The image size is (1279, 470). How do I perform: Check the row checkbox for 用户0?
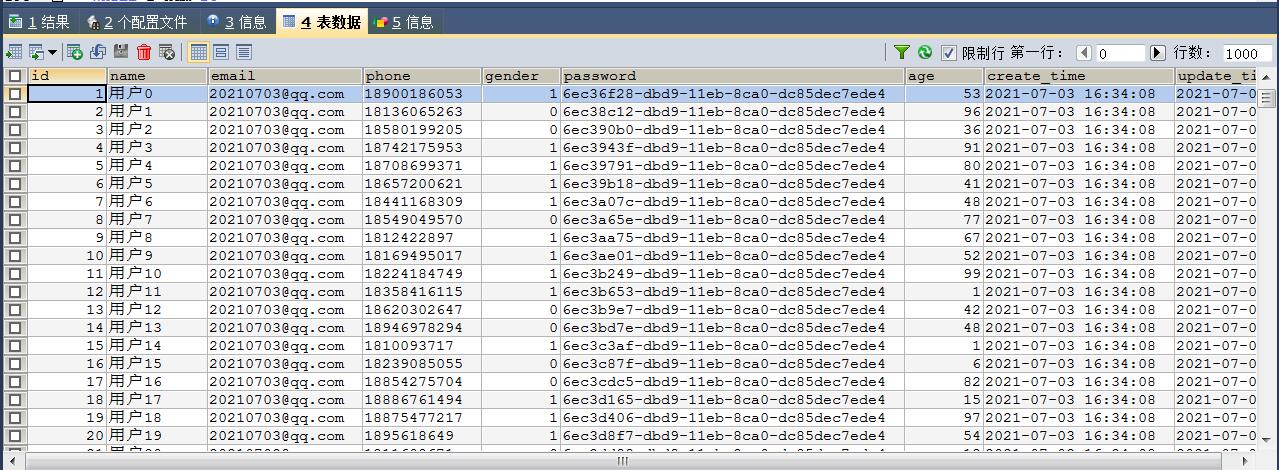(14, 94)
